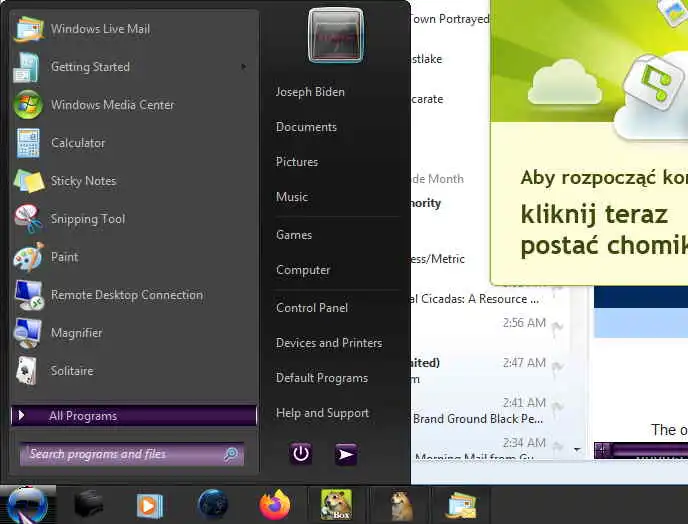Select the Sticky Notes label
Screen dimensions: 688x524
[83, 181]
